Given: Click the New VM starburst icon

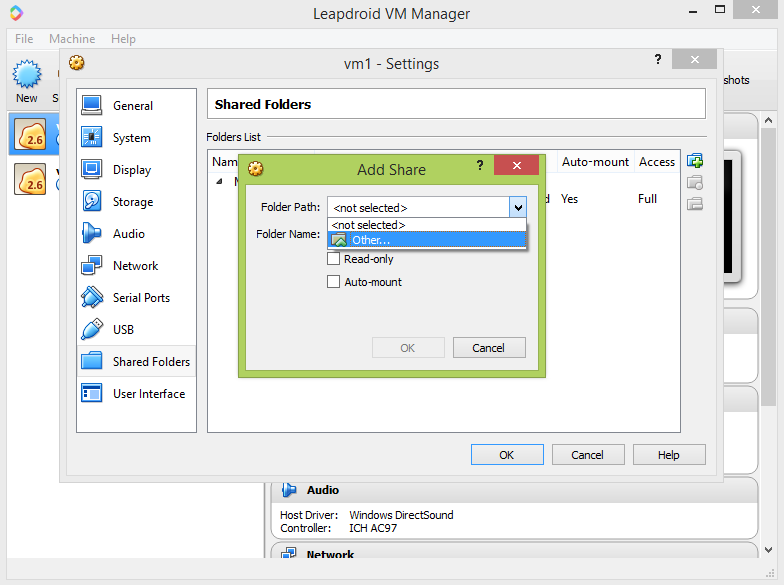Looking at the screenshot, I should tap(26, 74).
